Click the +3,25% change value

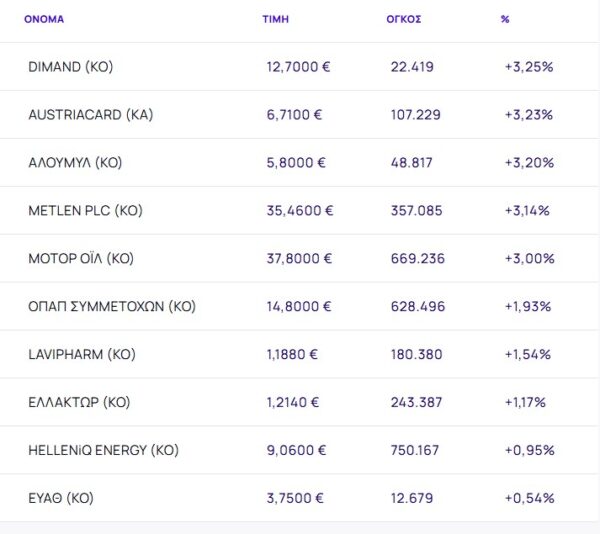click(x=529, y=67)
